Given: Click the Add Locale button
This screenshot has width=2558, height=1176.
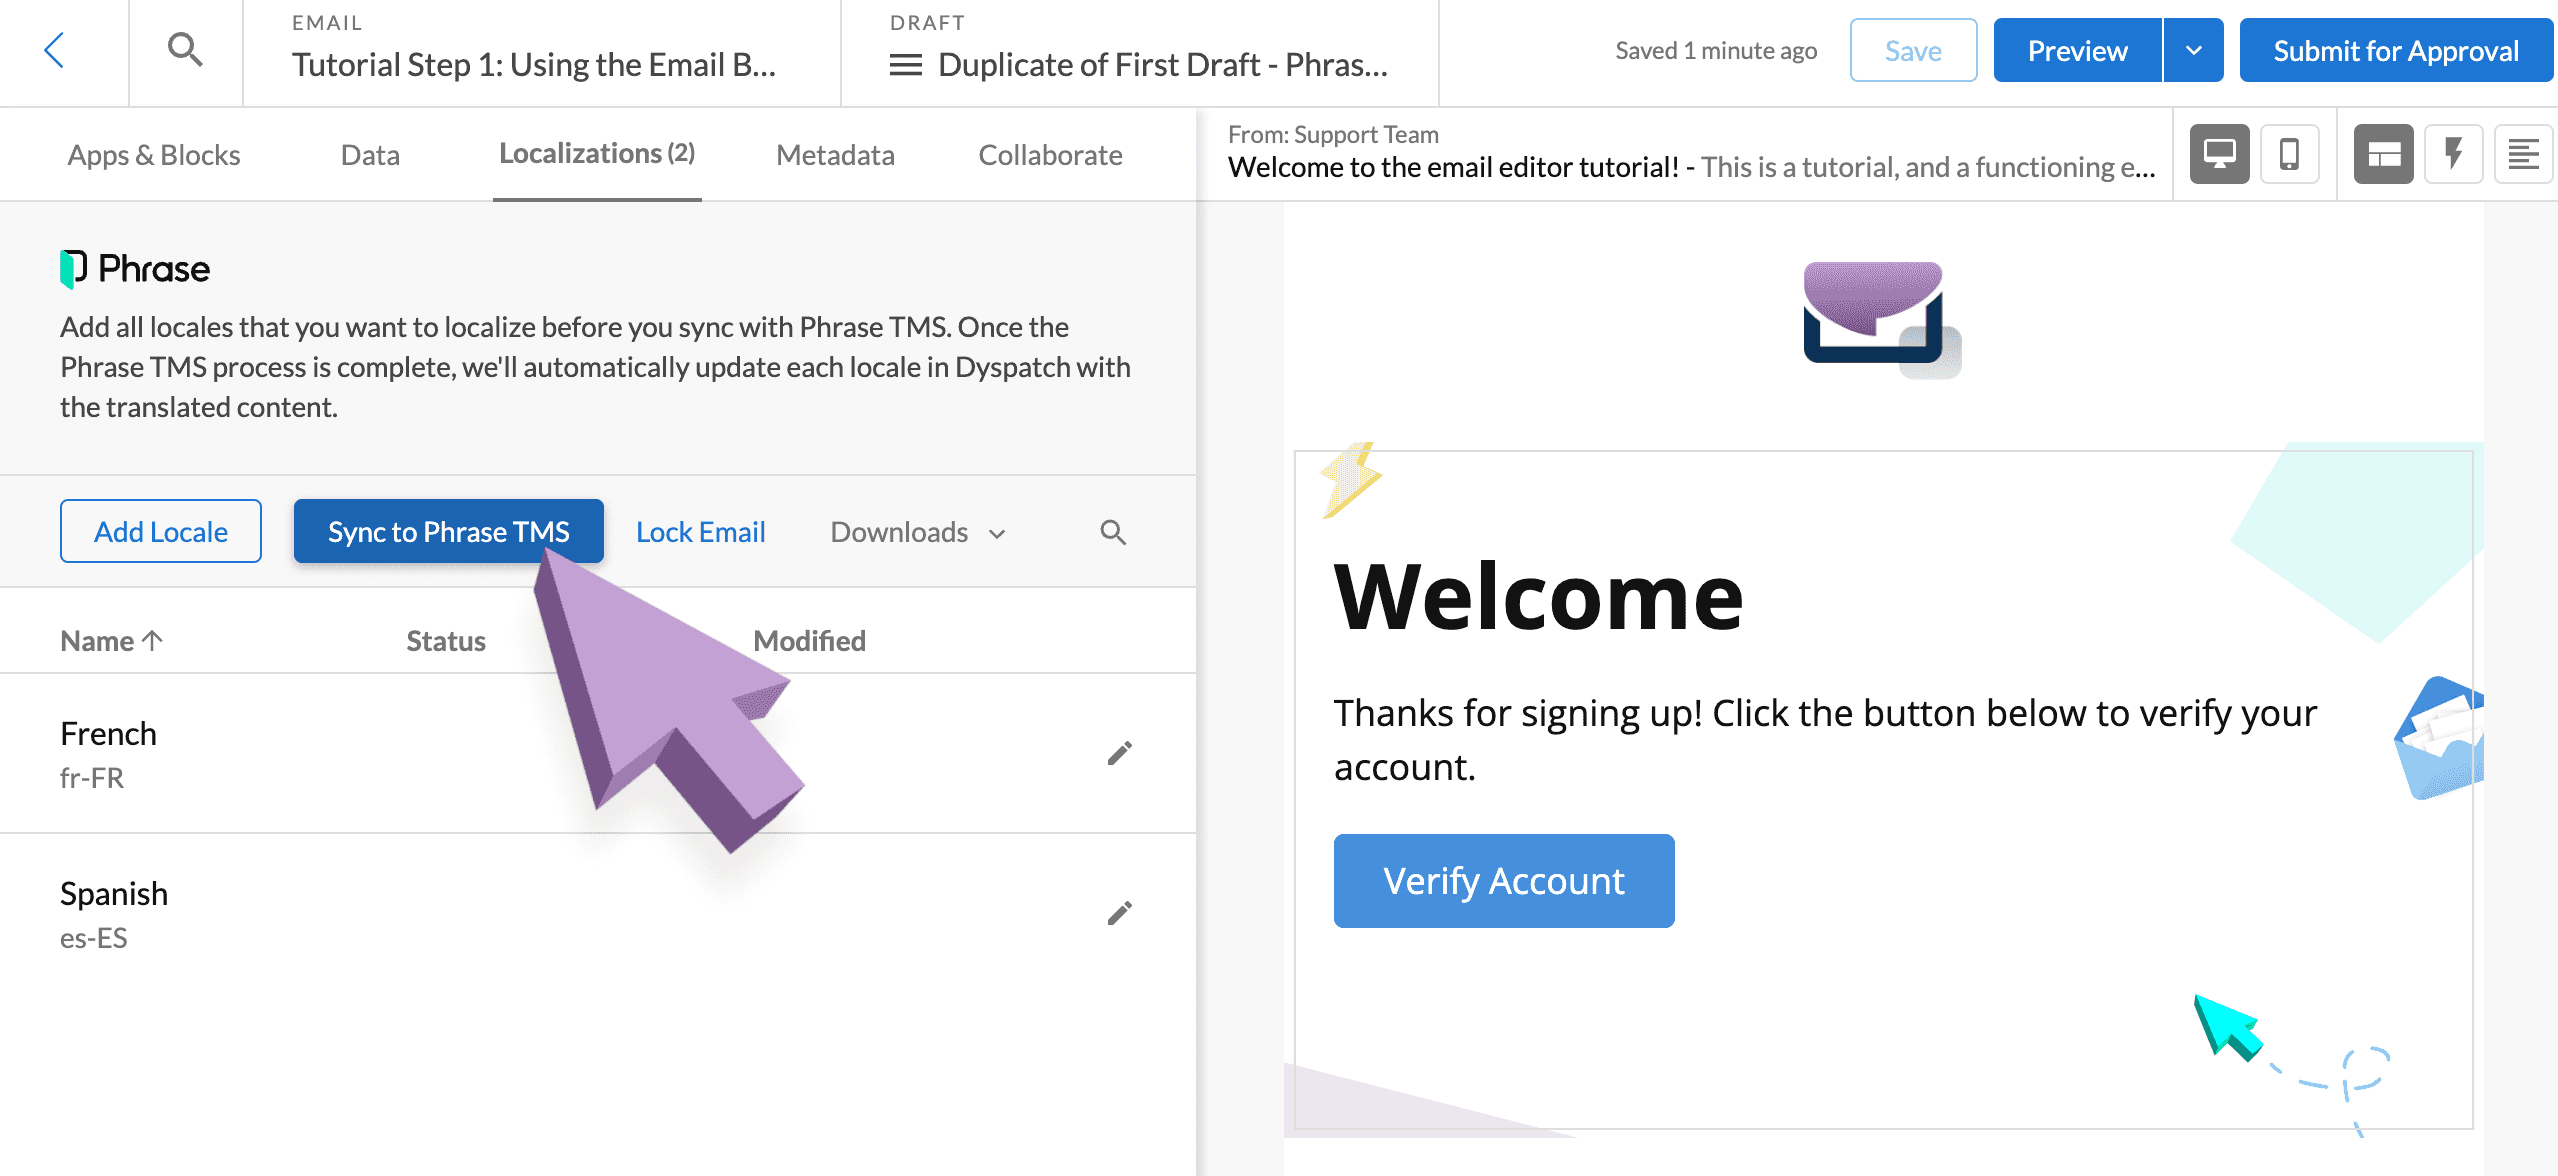Looking at the screenshot, I should [x=160, y=531].
